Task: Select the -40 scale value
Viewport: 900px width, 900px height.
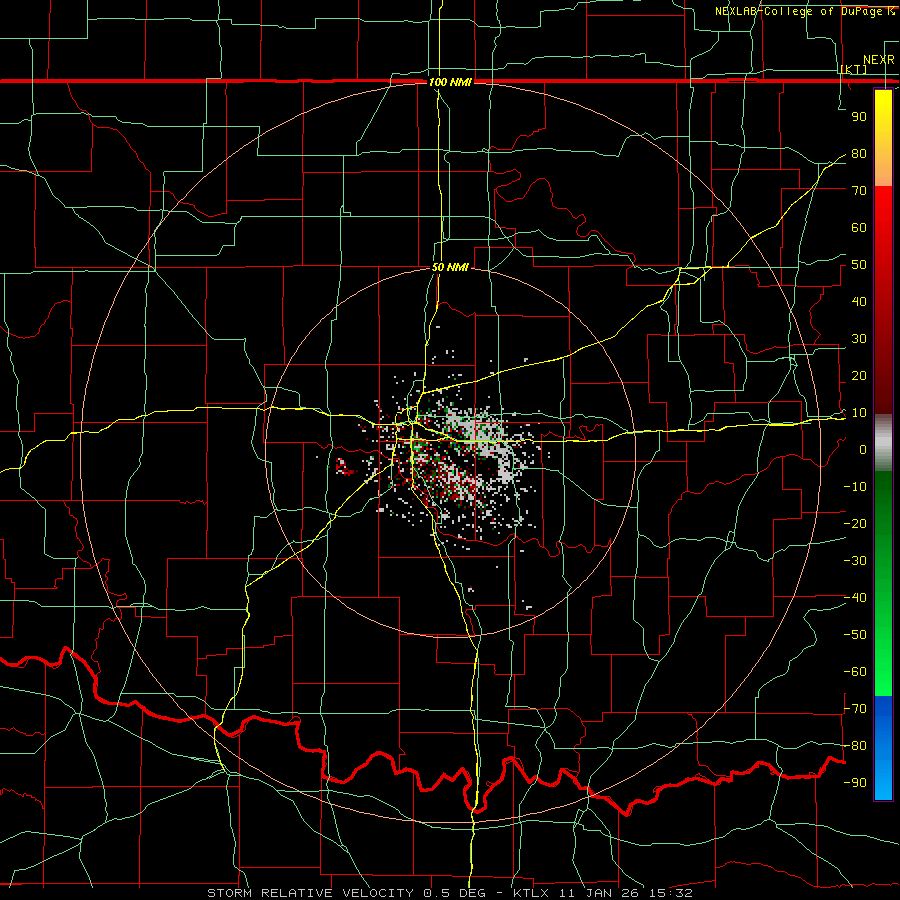Action: click(x=855, y=598)
